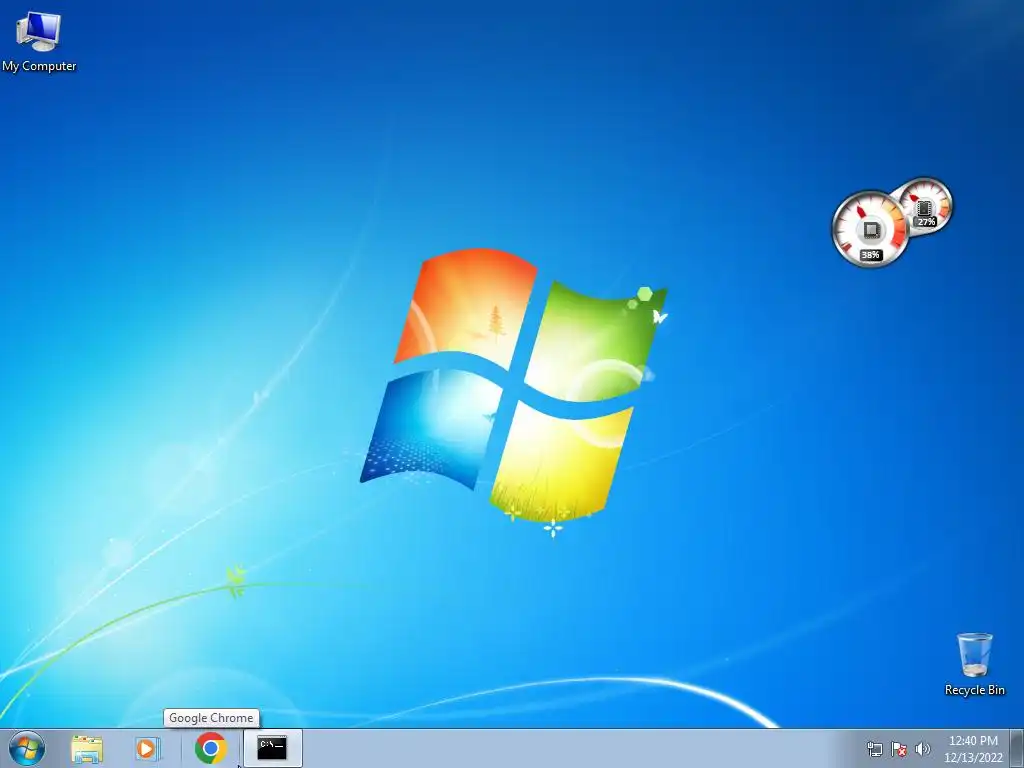
Task: Click the Show Desktop button at taskbar end
Action: coord(1016,748)
